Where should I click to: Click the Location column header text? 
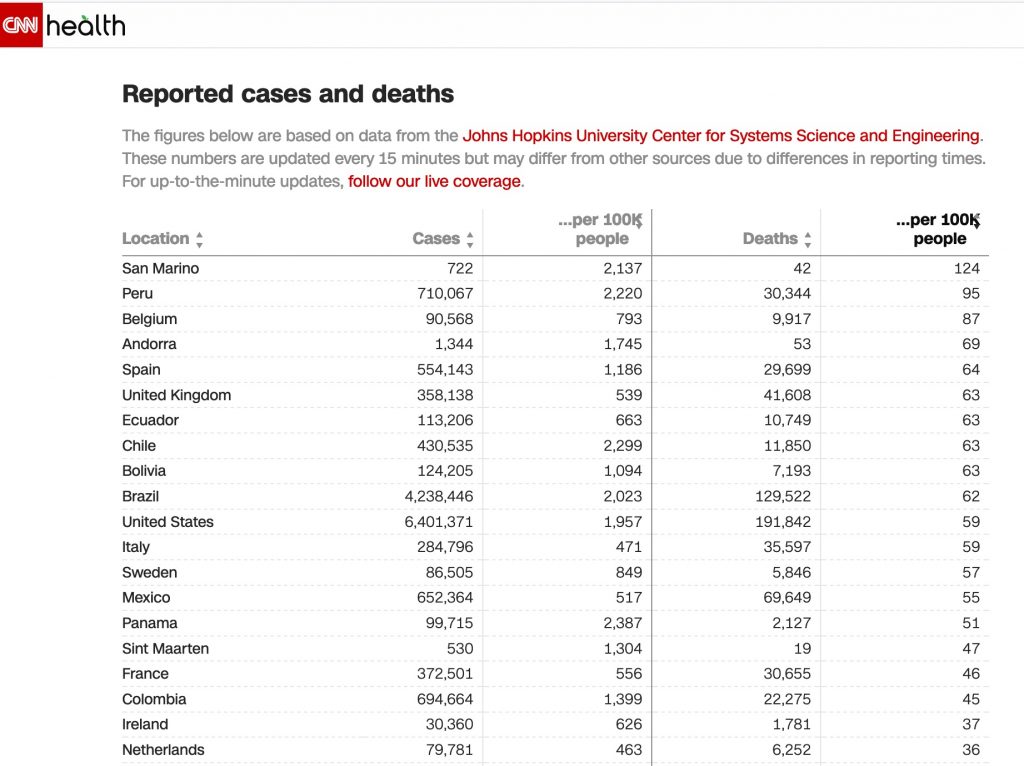point(155,239)
